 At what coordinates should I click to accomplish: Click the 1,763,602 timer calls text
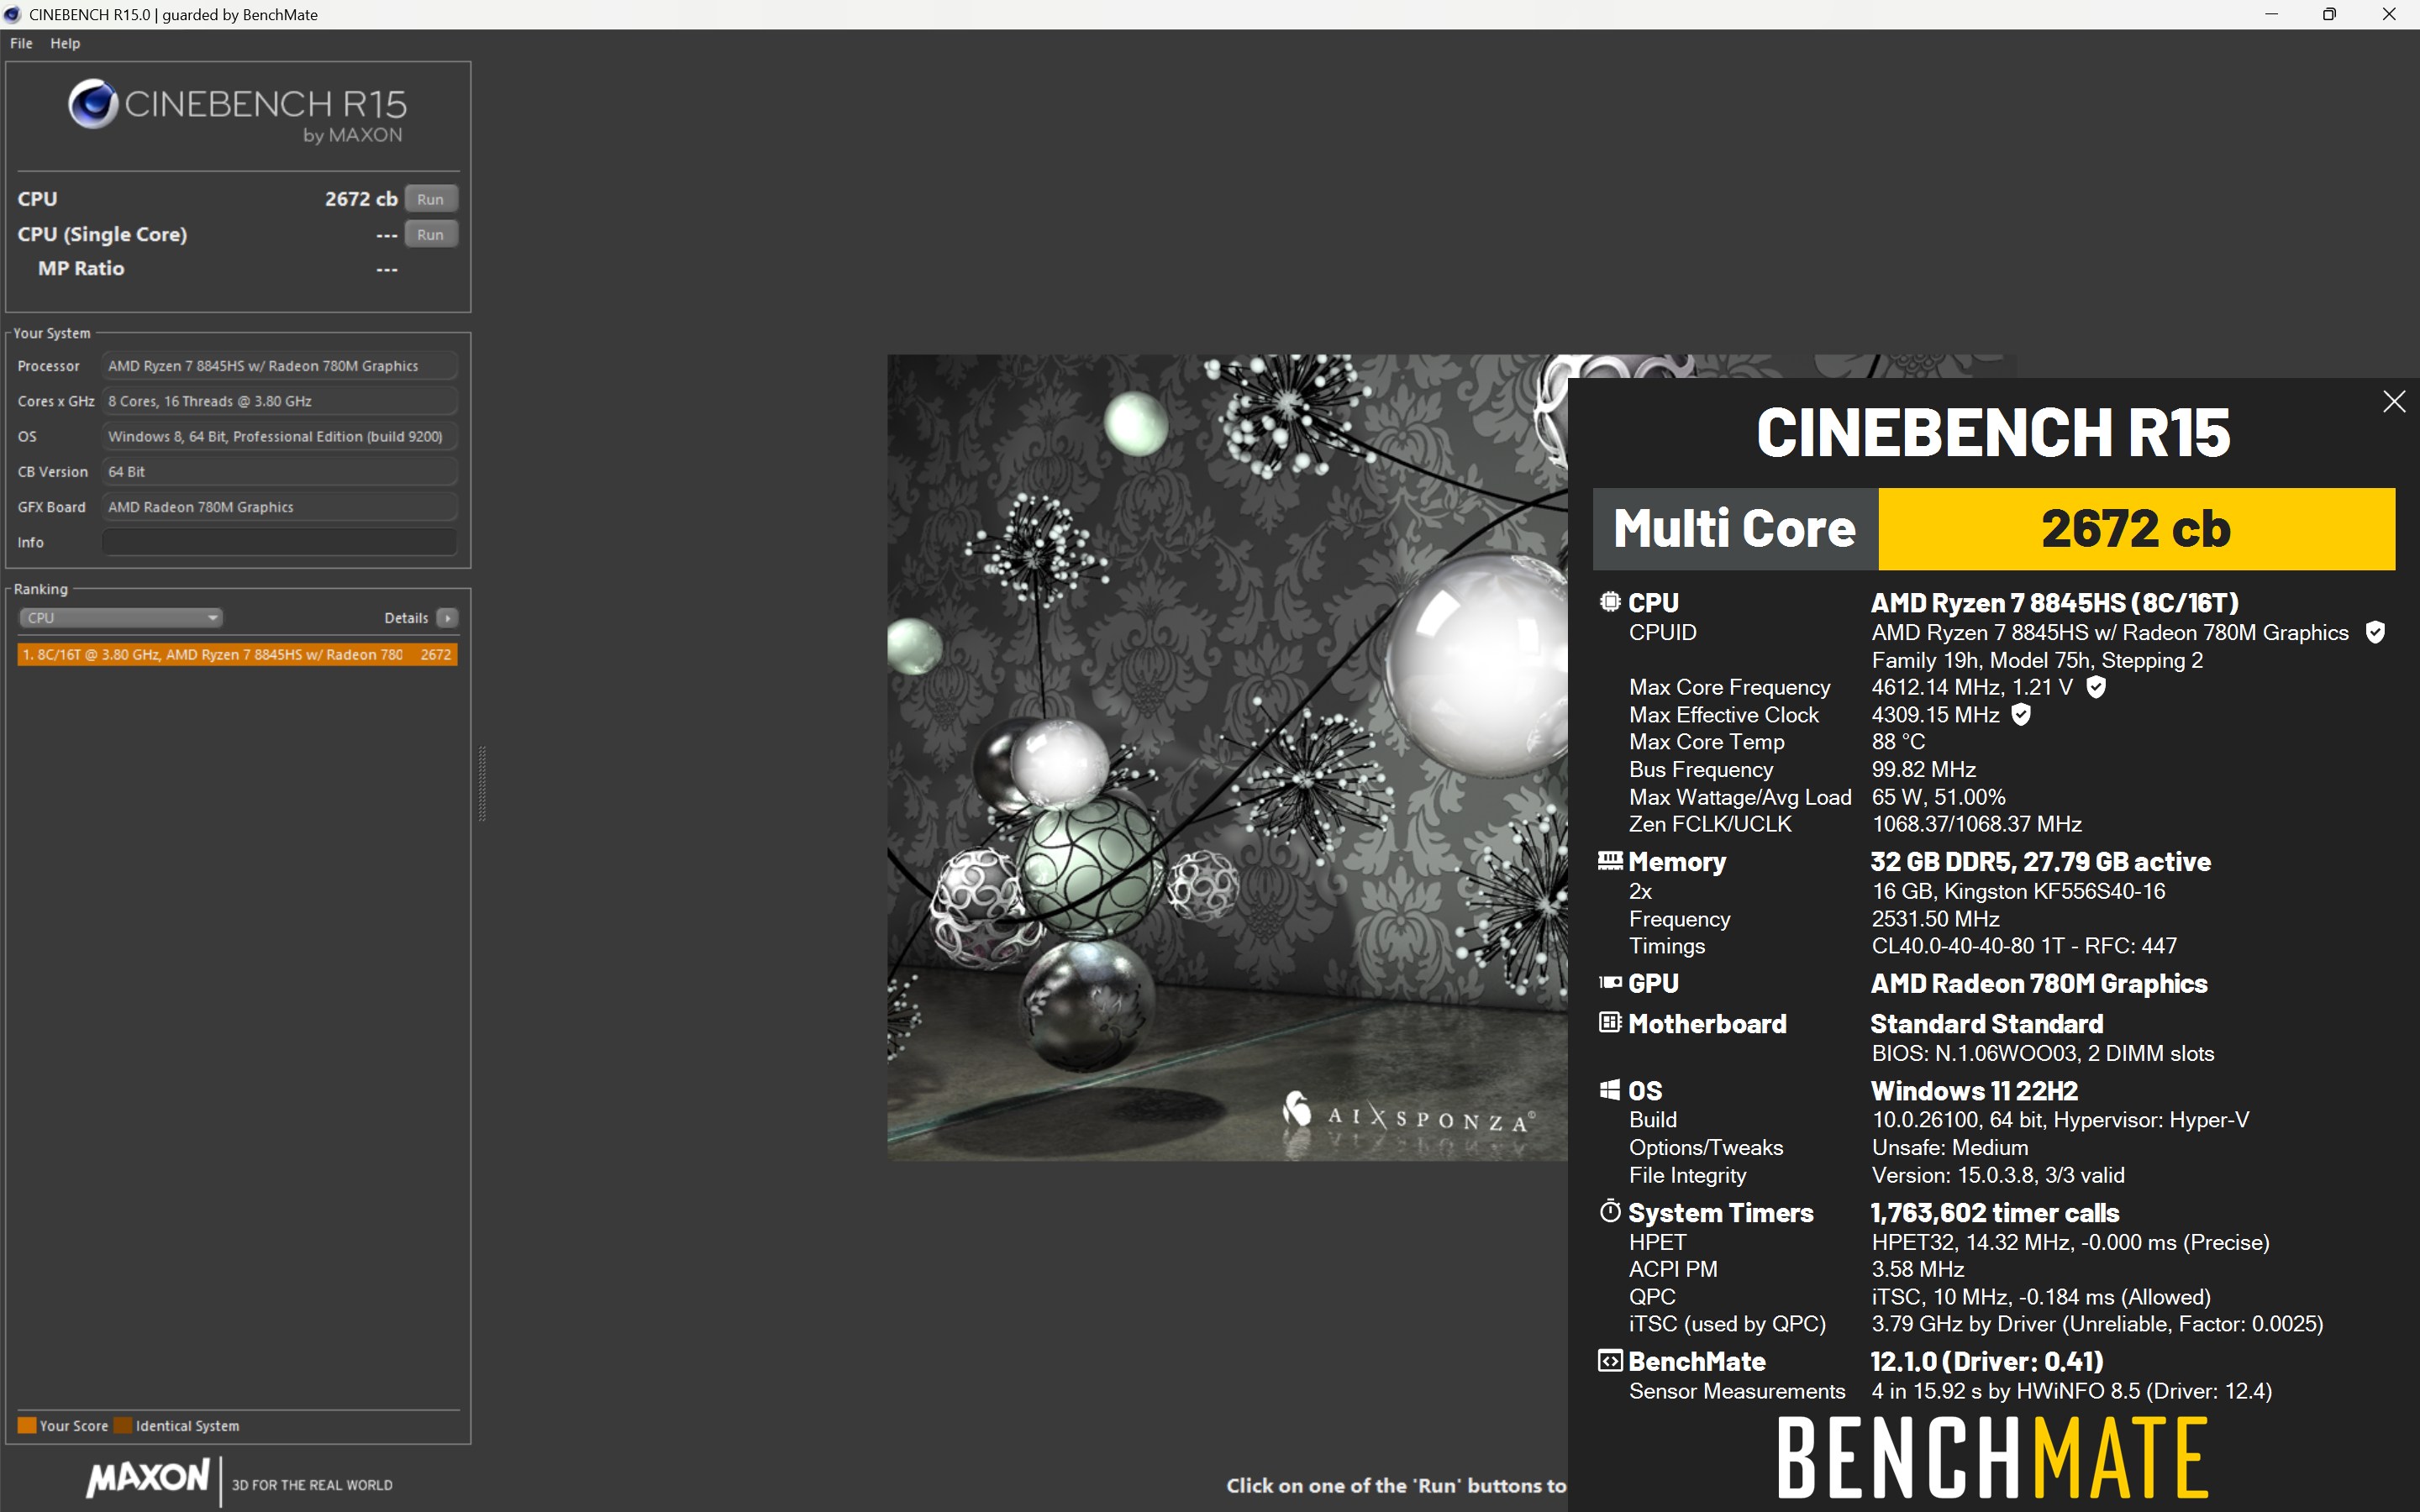click(1994, 1213)
